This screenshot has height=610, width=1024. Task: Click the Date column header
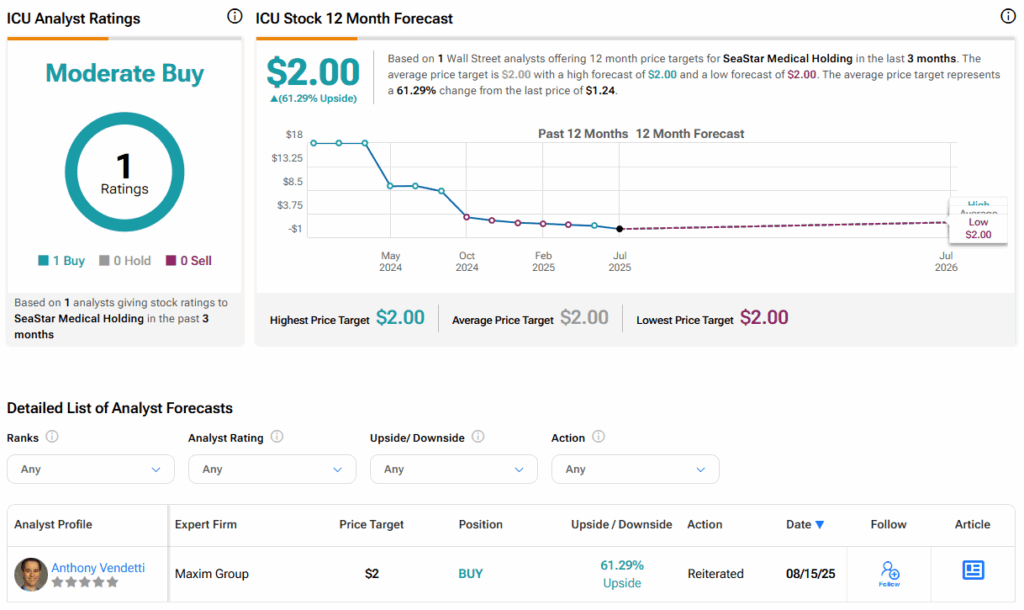[798, 524]
